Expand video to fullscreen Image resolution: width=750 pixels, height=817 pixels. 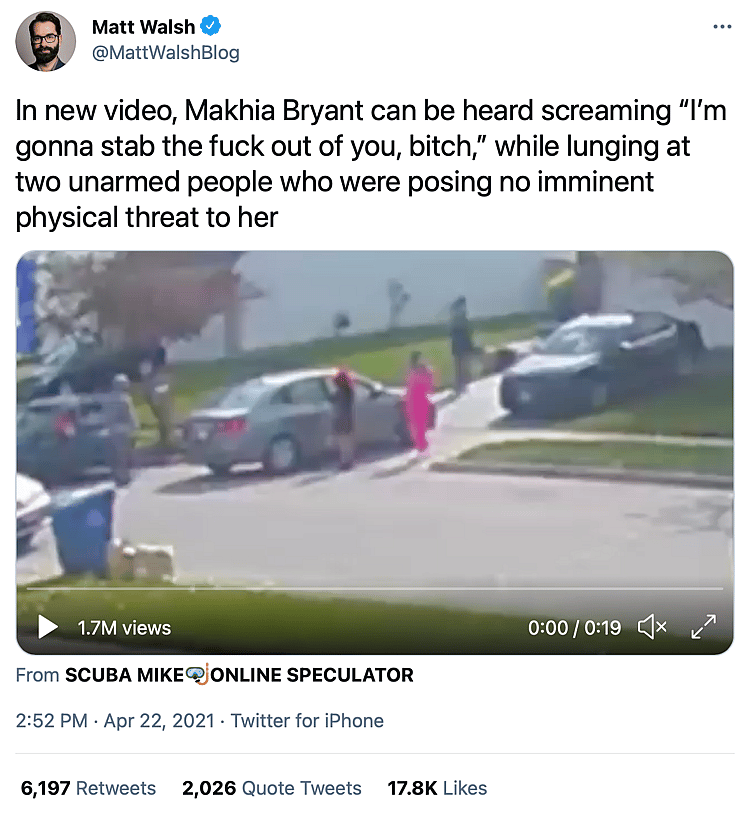pos(703,627)
